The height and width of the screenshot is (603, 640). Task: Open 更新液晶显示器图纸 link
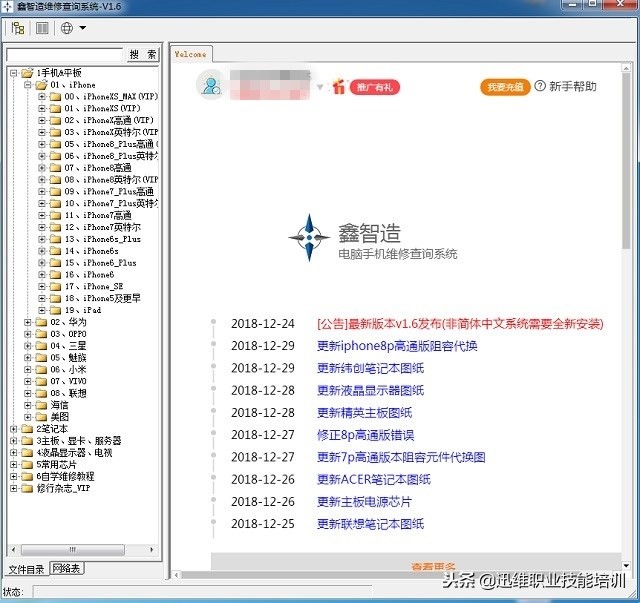[x=371, y=391]
